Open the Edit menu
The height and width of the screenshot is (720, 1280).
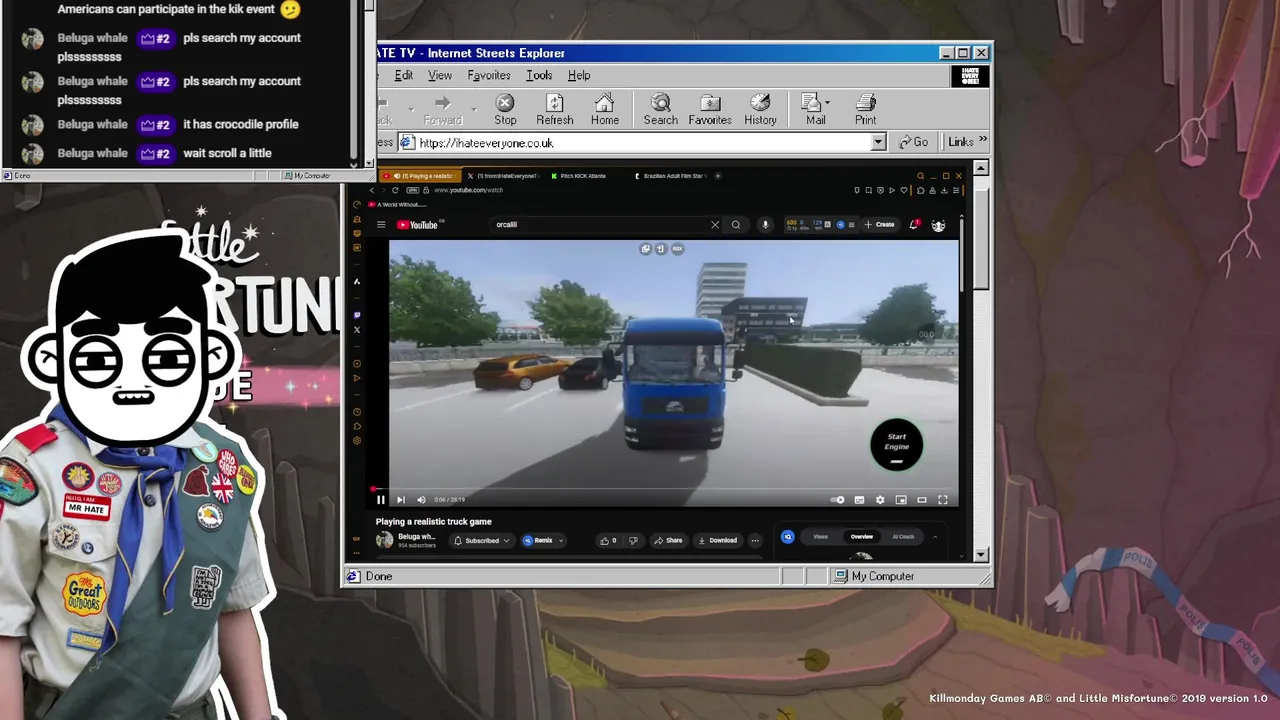(404, 76)
